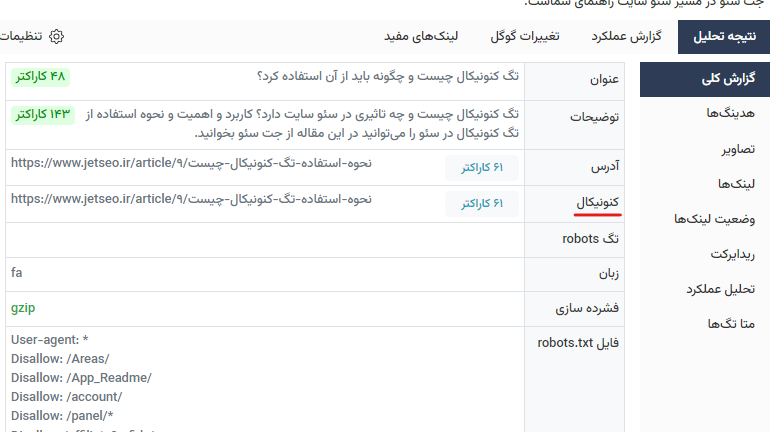Click the green ۴۸ کاراکتر title badge

point(40,76)
